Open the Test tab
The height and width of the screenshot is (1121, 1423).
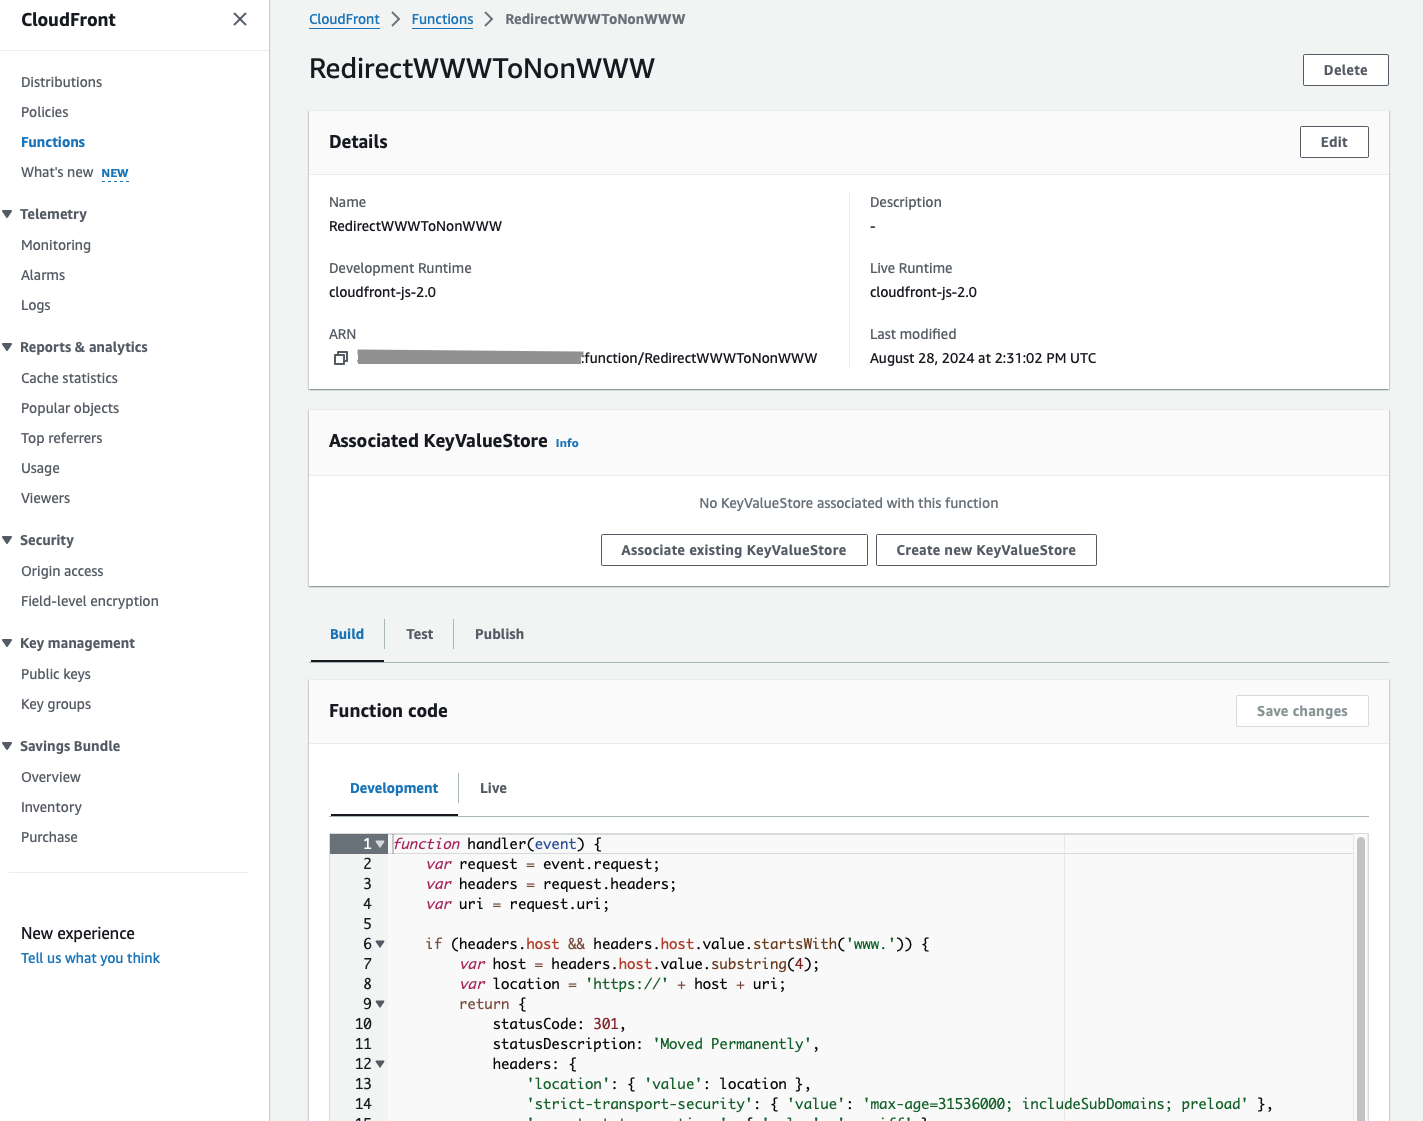[x=419, y=634]
